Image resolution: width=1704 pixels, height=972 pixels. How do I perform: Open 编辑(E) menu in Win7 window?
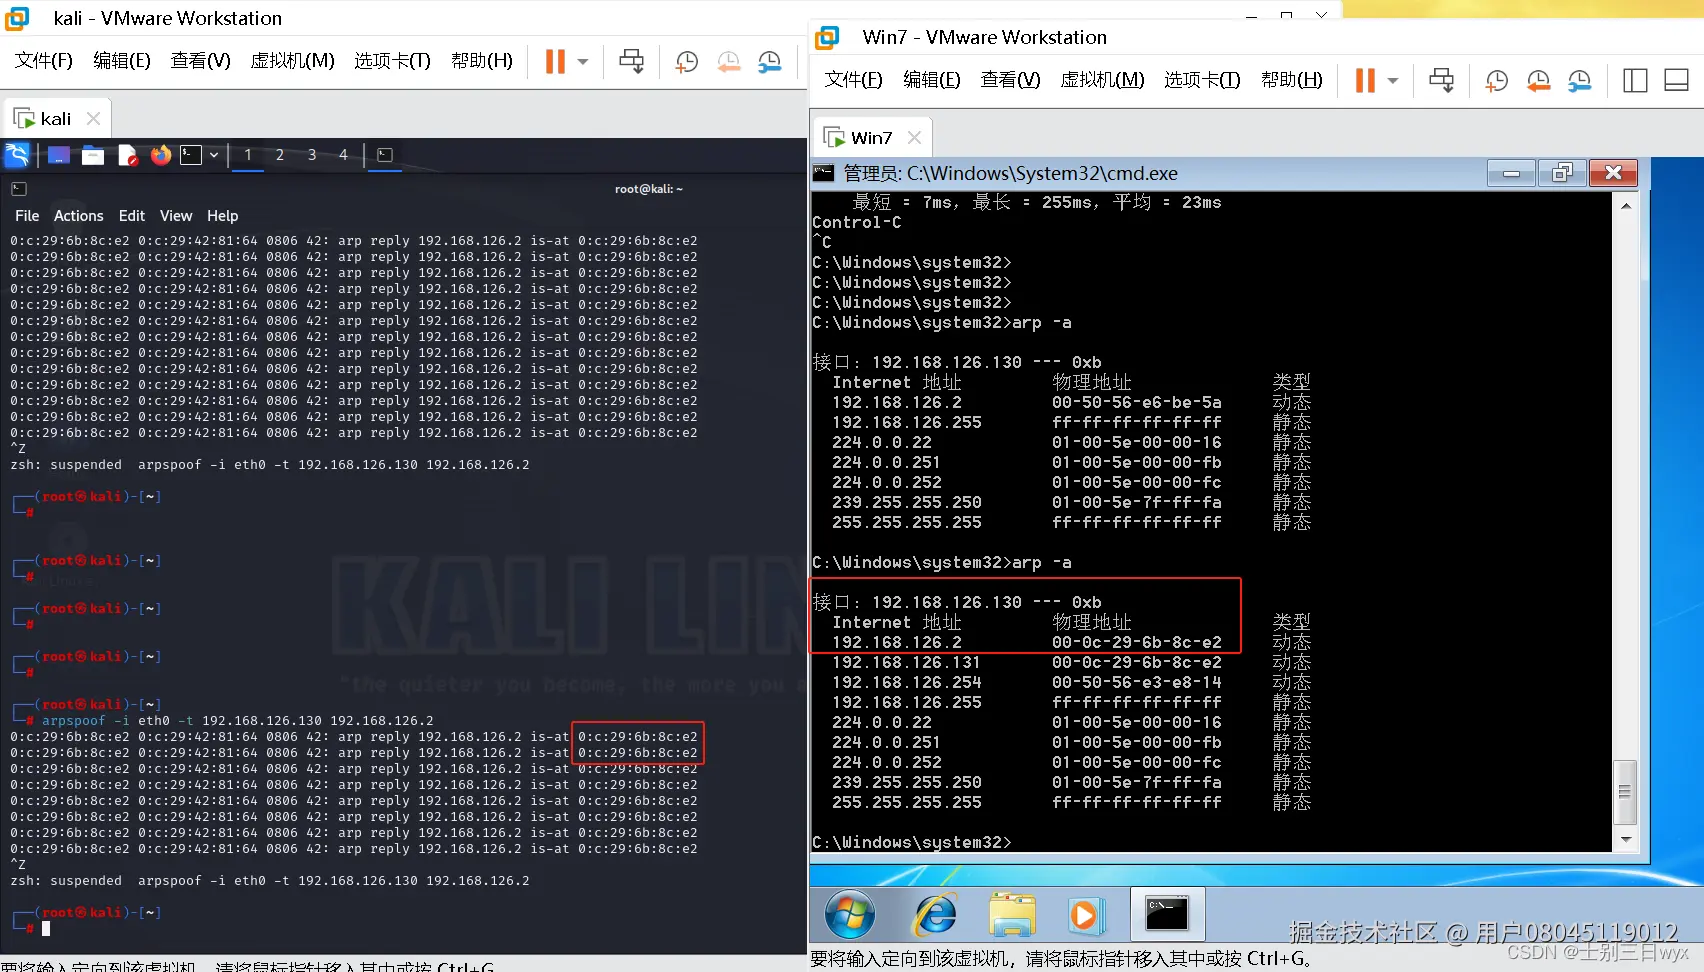[932, 80]
